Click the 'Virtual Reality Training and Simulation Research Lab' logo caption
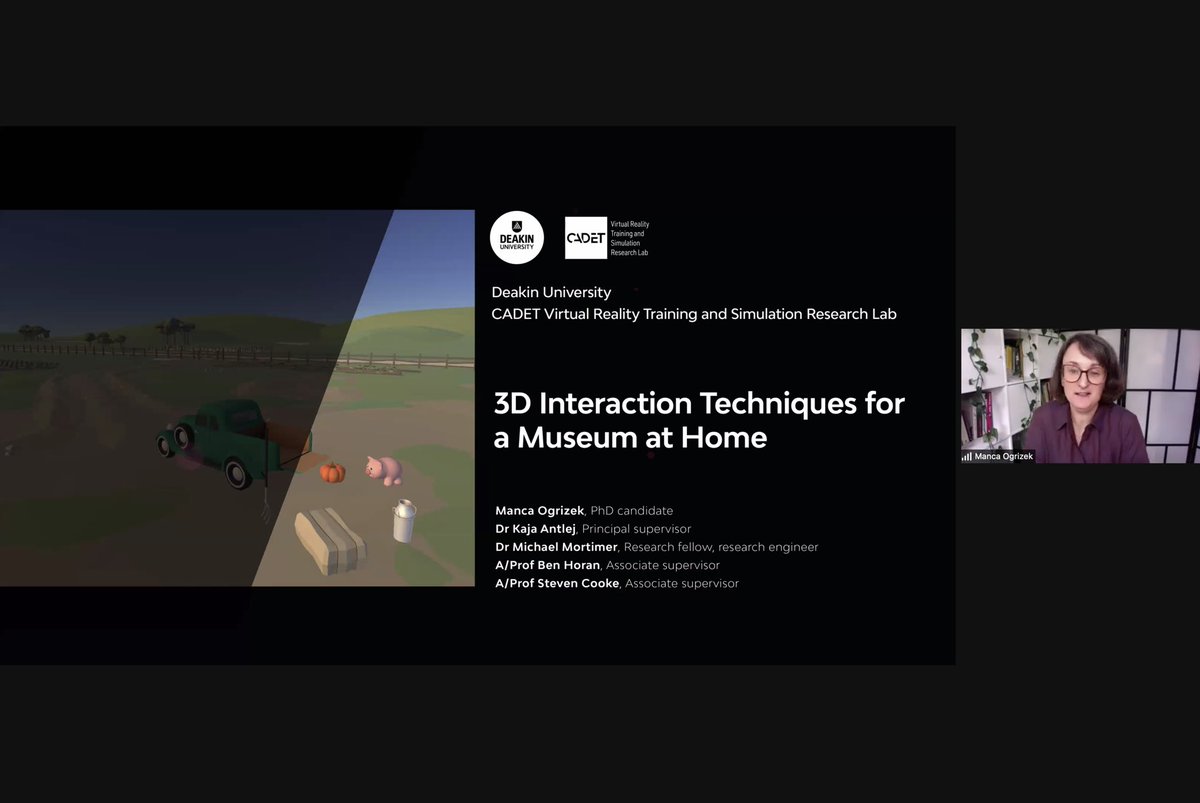The image size is (1200, 803). [629, 238]
